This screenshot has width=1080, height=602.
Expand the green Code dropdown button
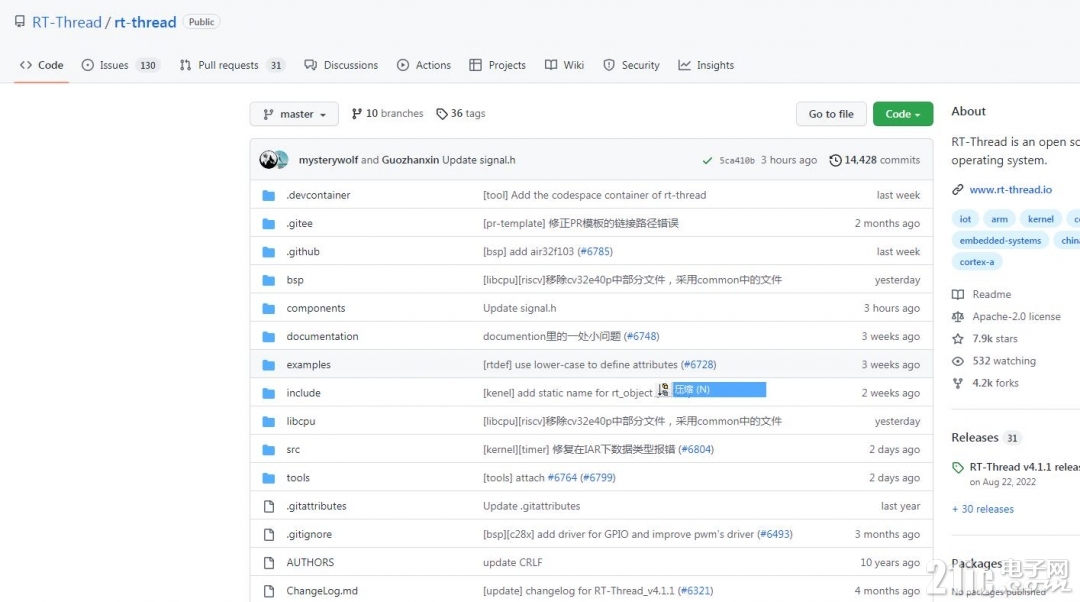click(902, 114)
